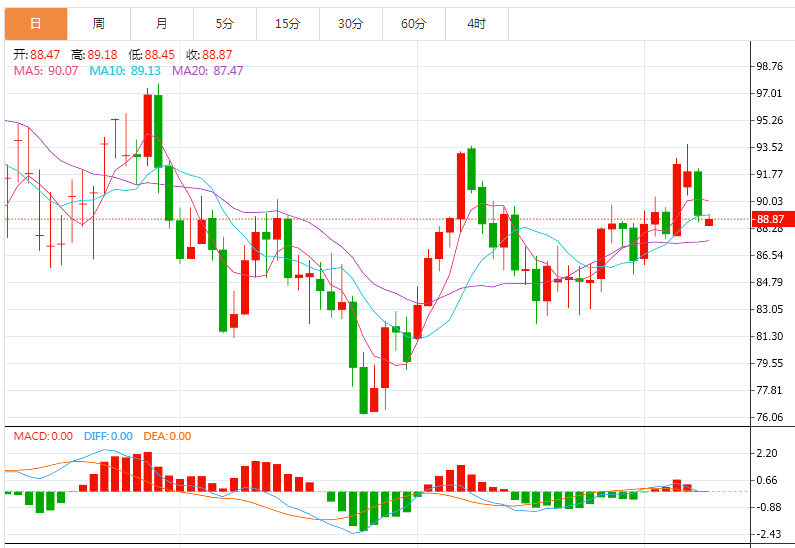Click the -2.43 MACD axis label

click(769, 534)
